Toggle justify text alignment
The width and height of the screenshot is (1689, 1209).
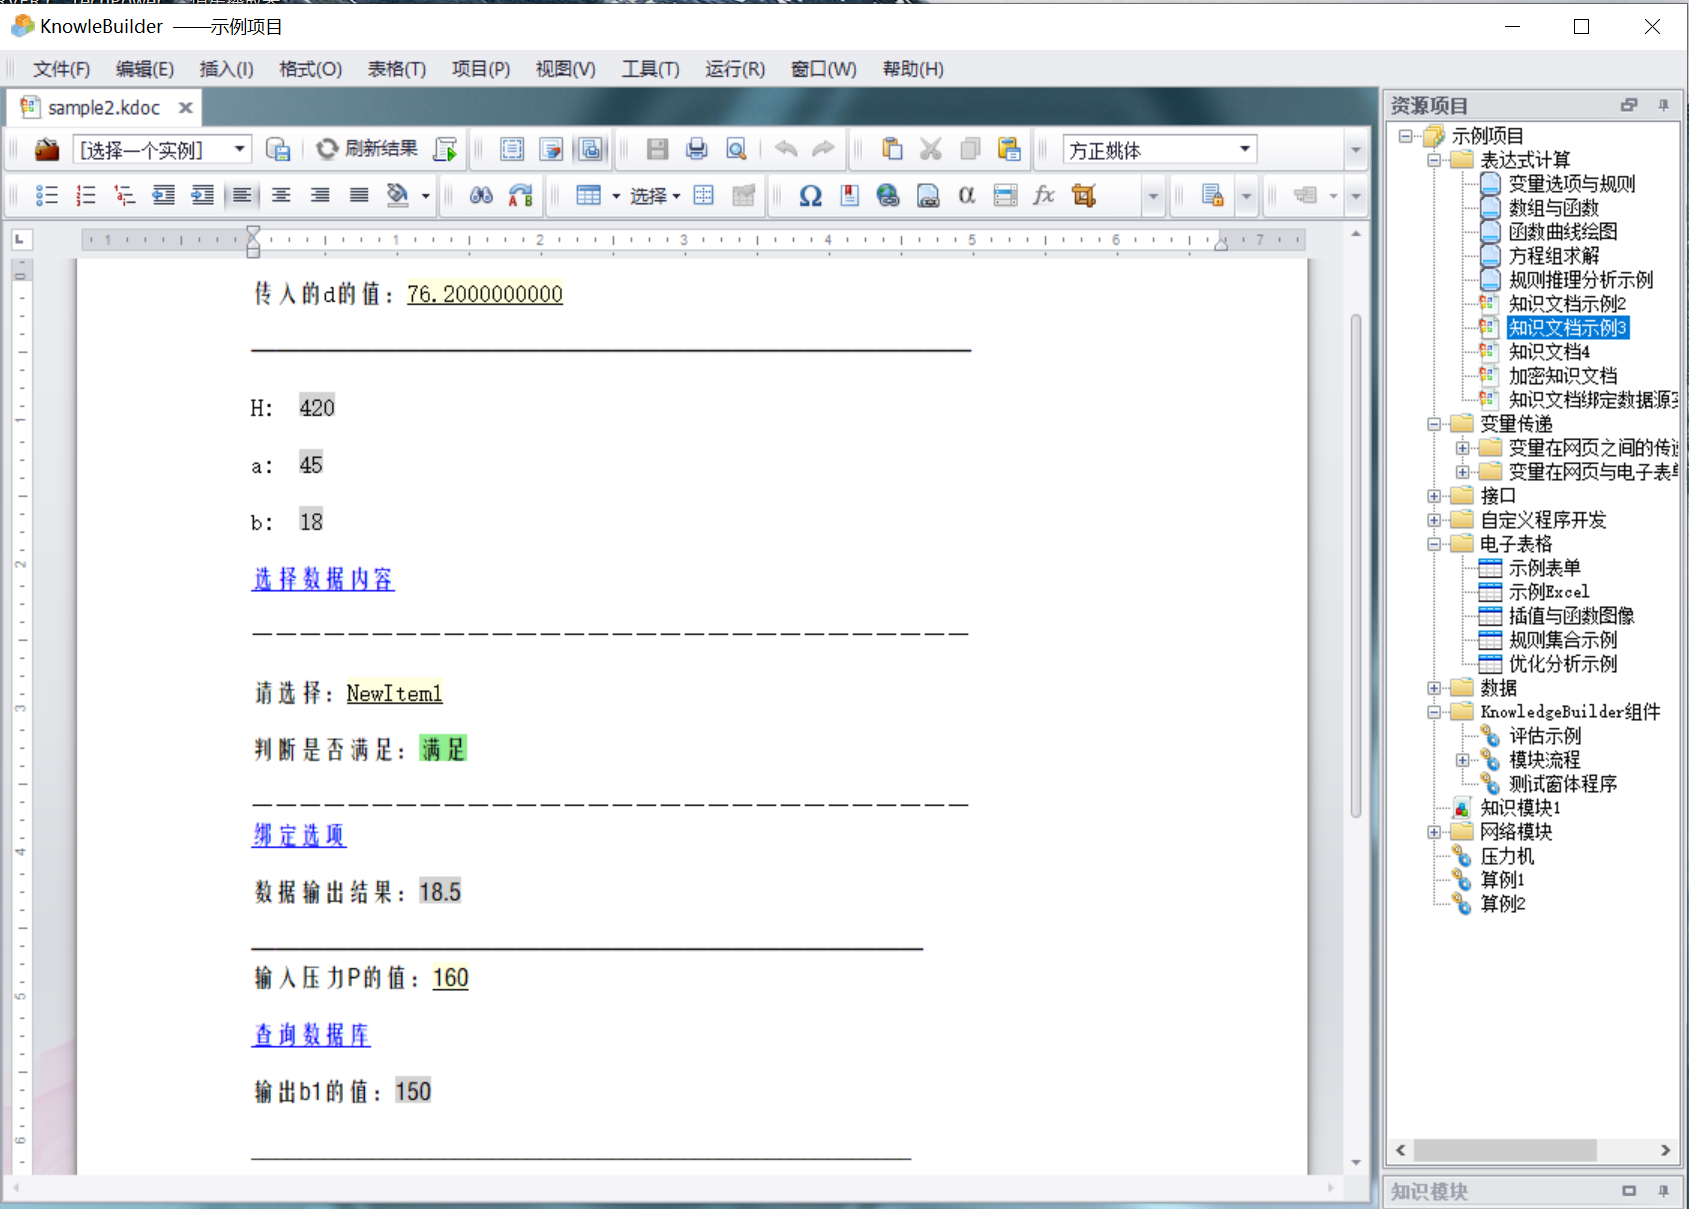[359, 196]
